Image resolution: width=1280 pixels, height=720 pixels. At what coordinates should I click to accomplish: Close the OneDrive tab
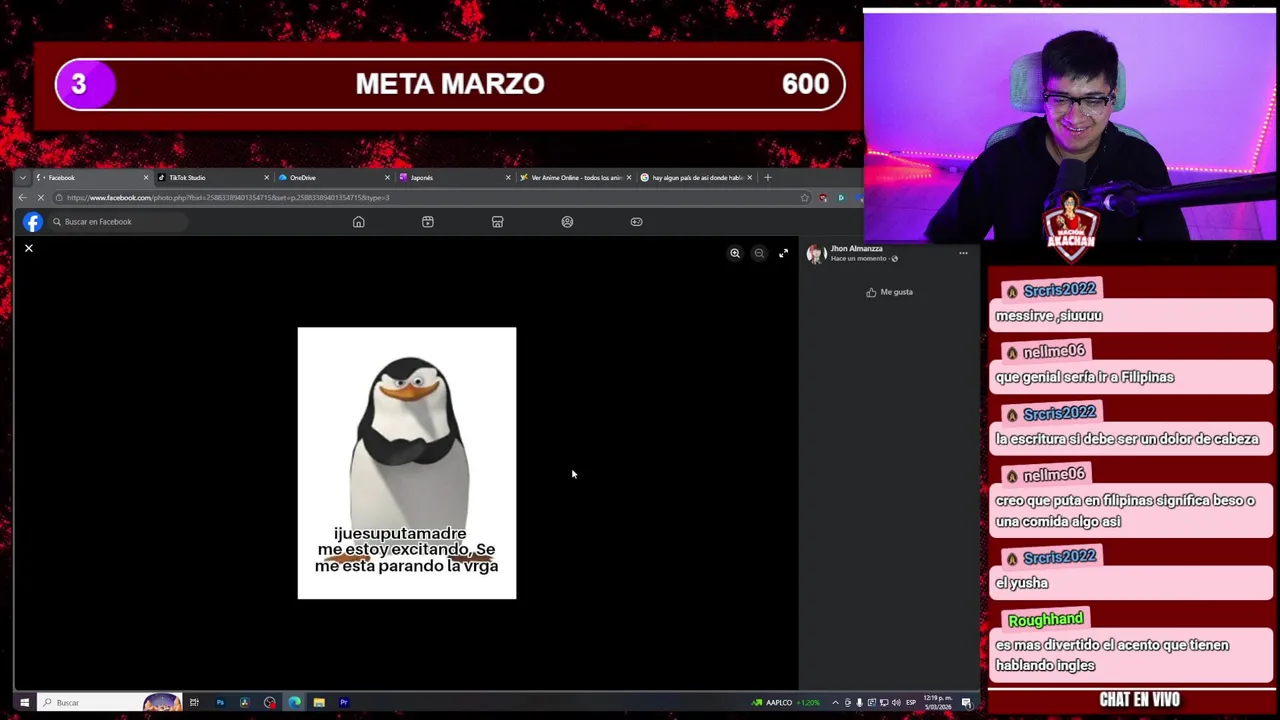387,178
